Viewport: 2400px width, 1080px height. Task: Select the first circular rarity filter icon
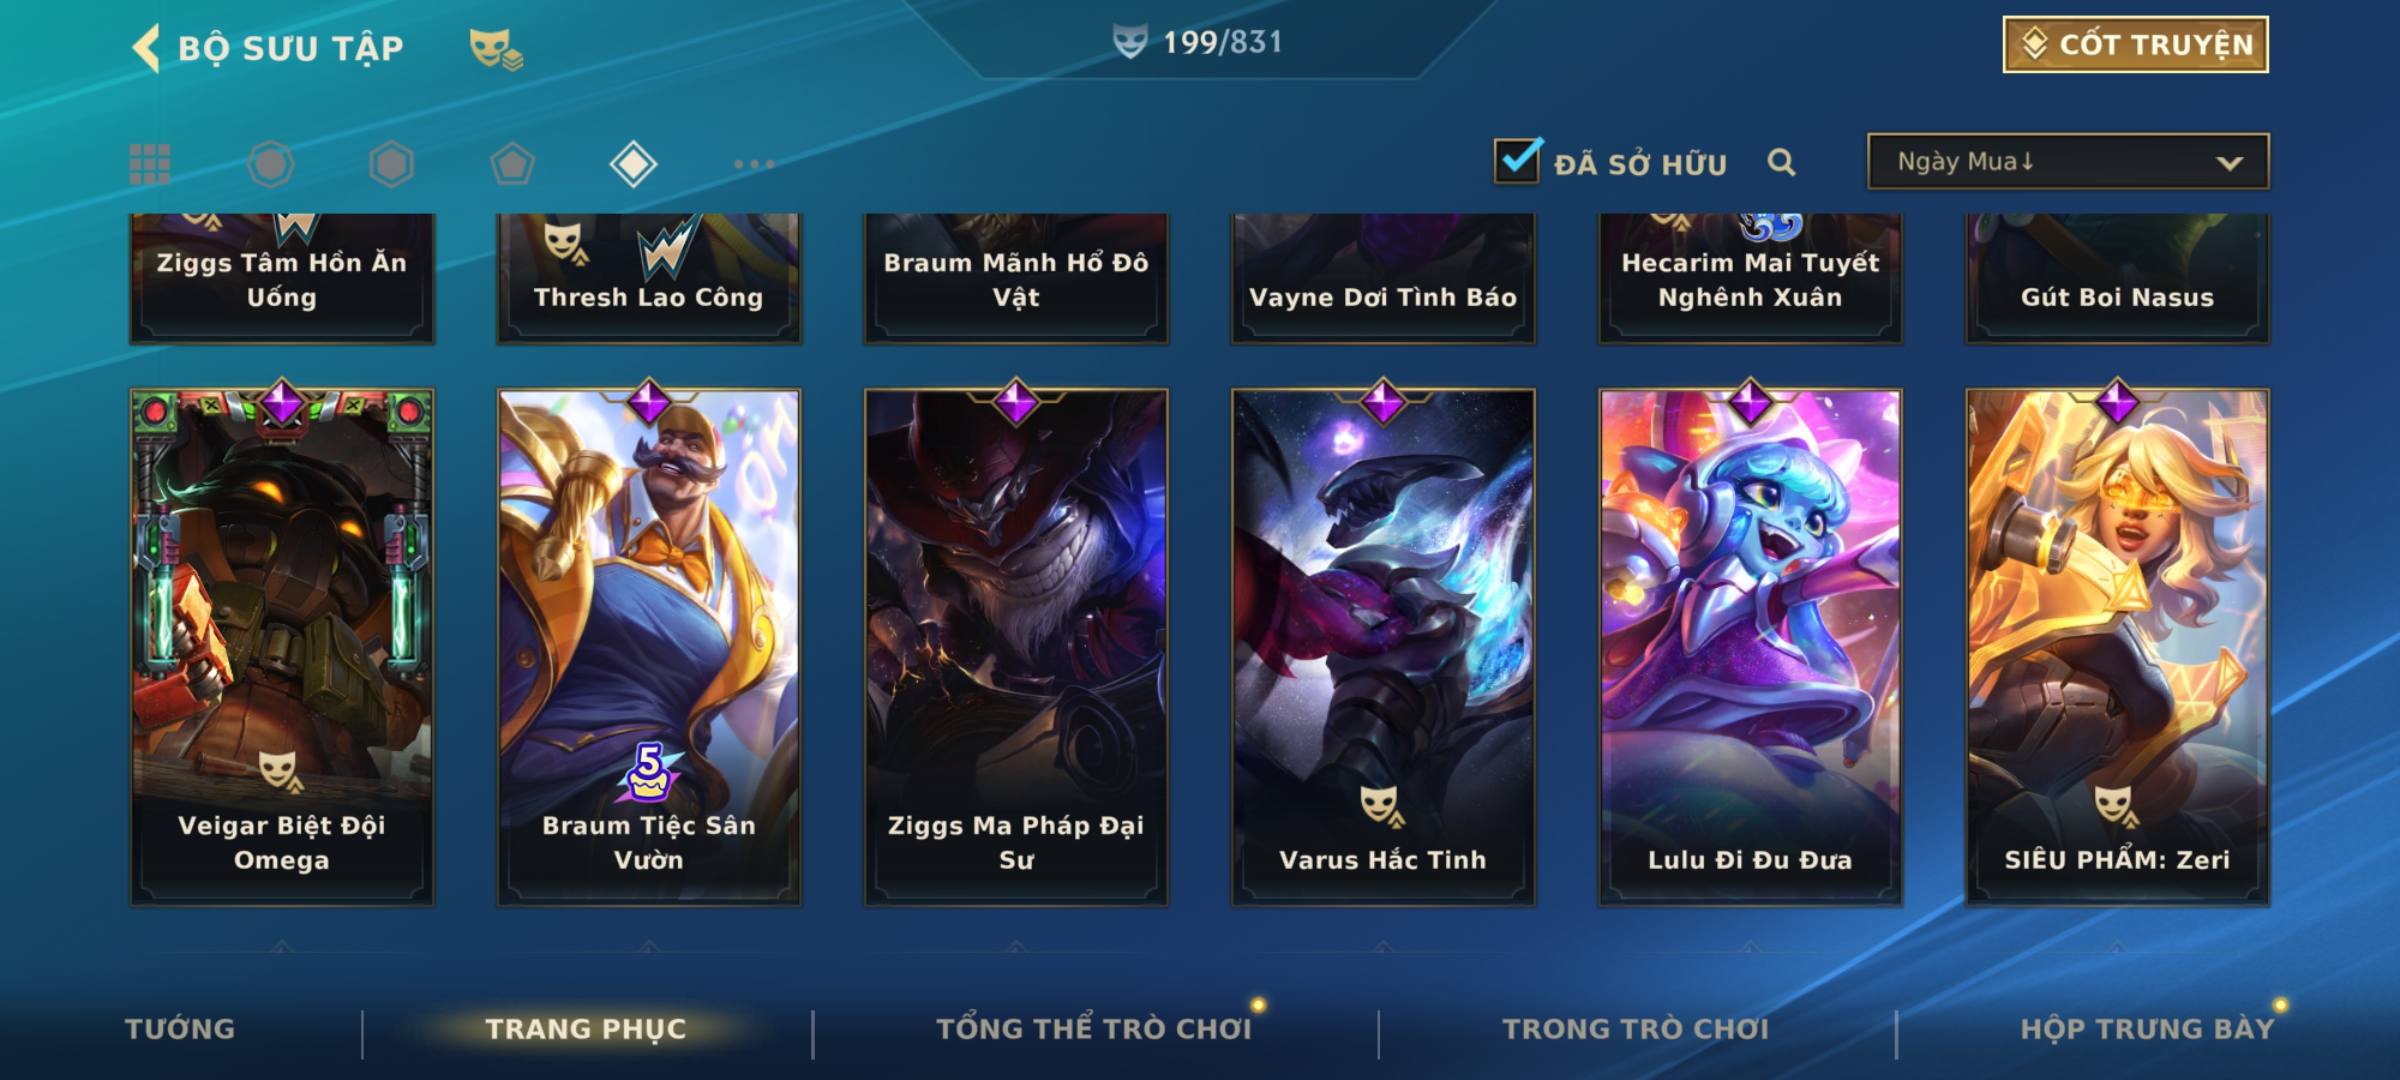click(x=271, y=164)
